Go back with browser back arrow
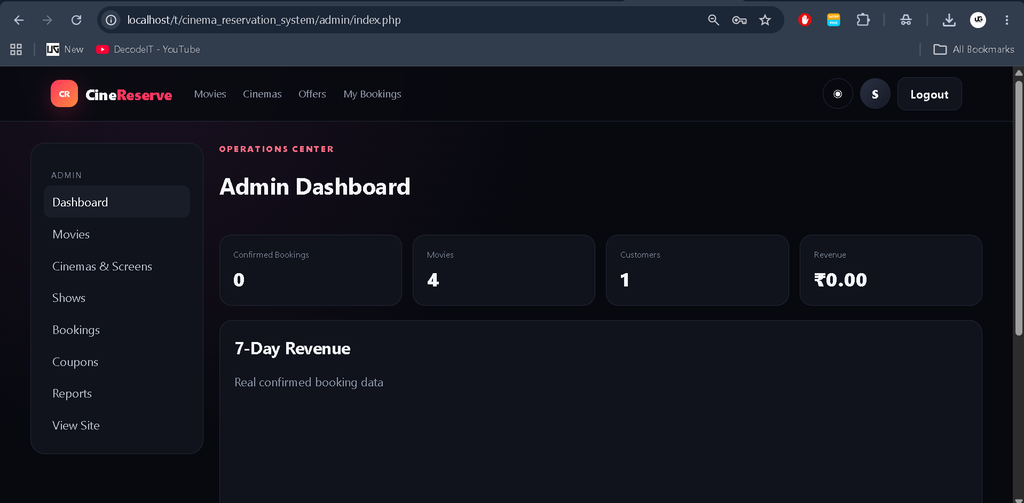1024x503 pixels. (x=19, y=20)
